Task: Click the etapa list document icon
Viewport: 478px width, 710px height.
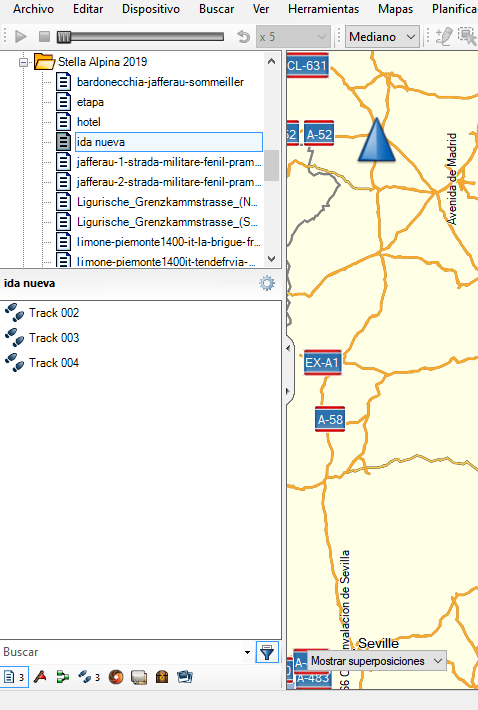Action: tap(63, 102)
